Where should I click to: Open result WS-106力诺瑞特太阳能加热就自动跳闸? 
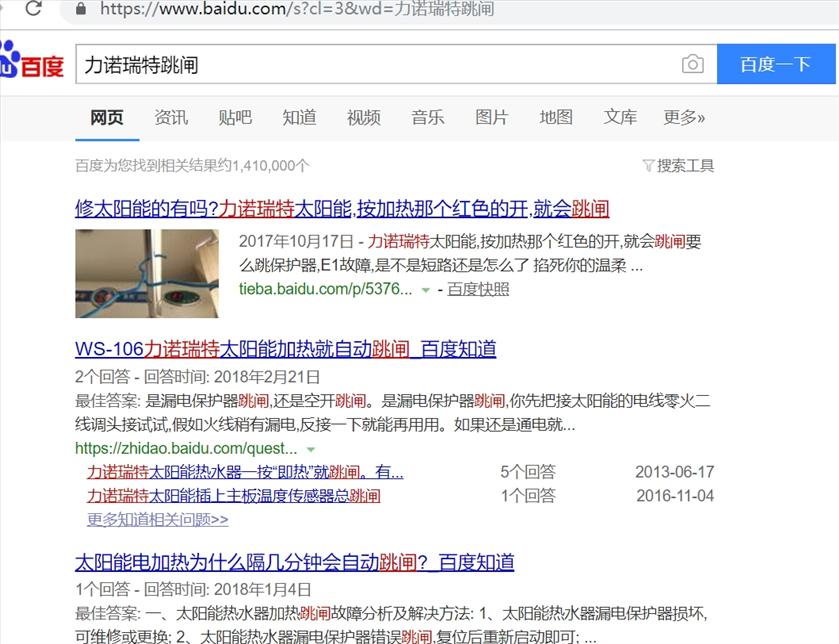pyautogui.click(x=285, y=349)
